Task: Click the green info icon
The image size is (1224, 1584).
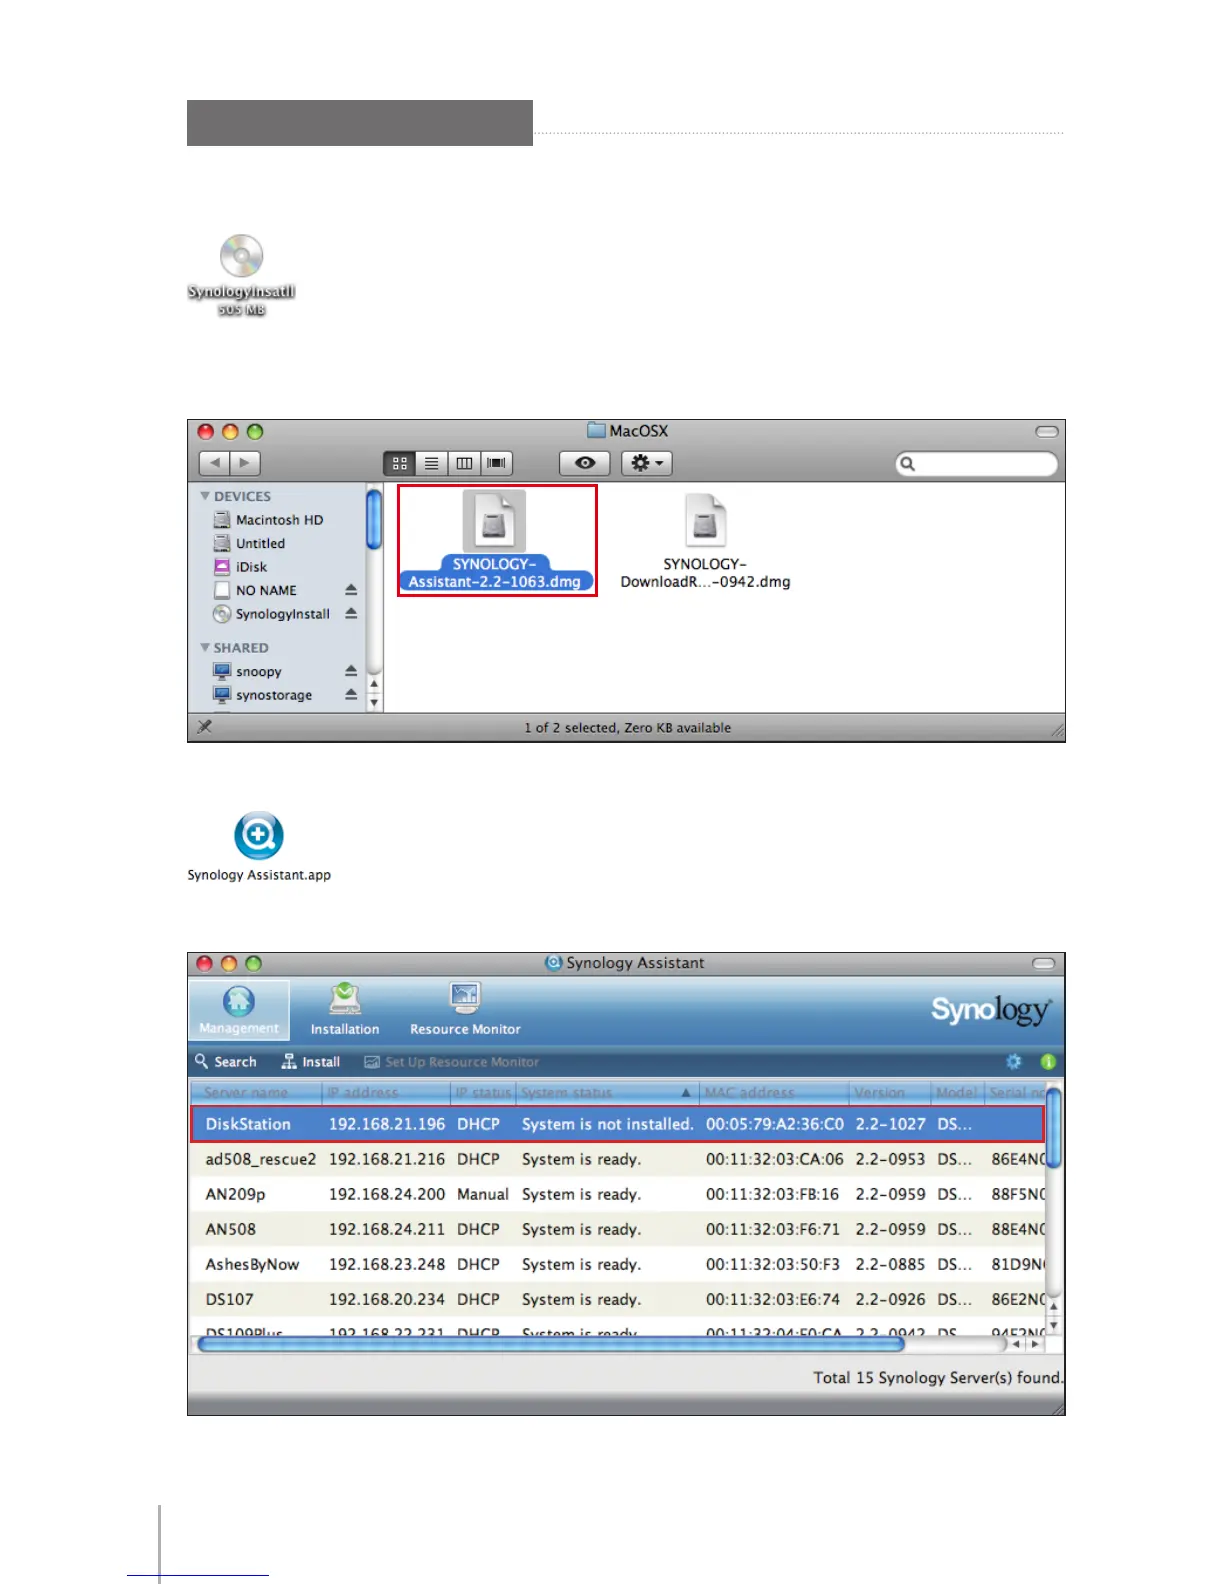Action: [x=1048, y=1062]
